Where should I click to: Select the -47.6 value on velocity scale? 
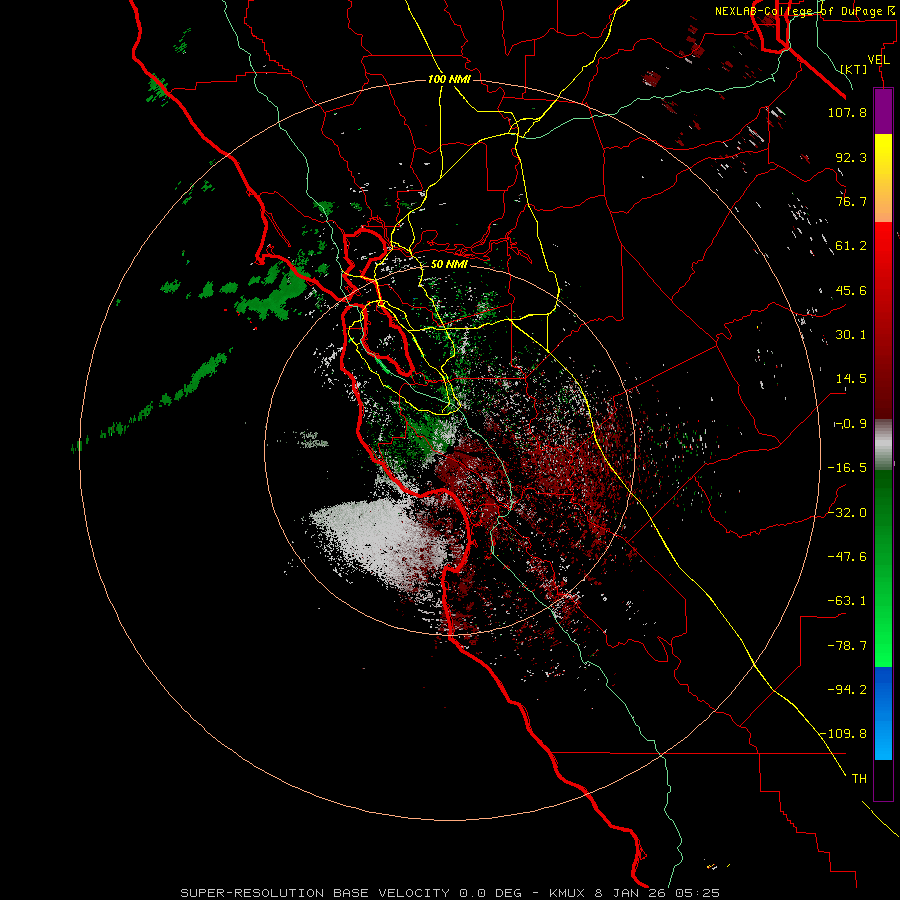tap(847, 557)
